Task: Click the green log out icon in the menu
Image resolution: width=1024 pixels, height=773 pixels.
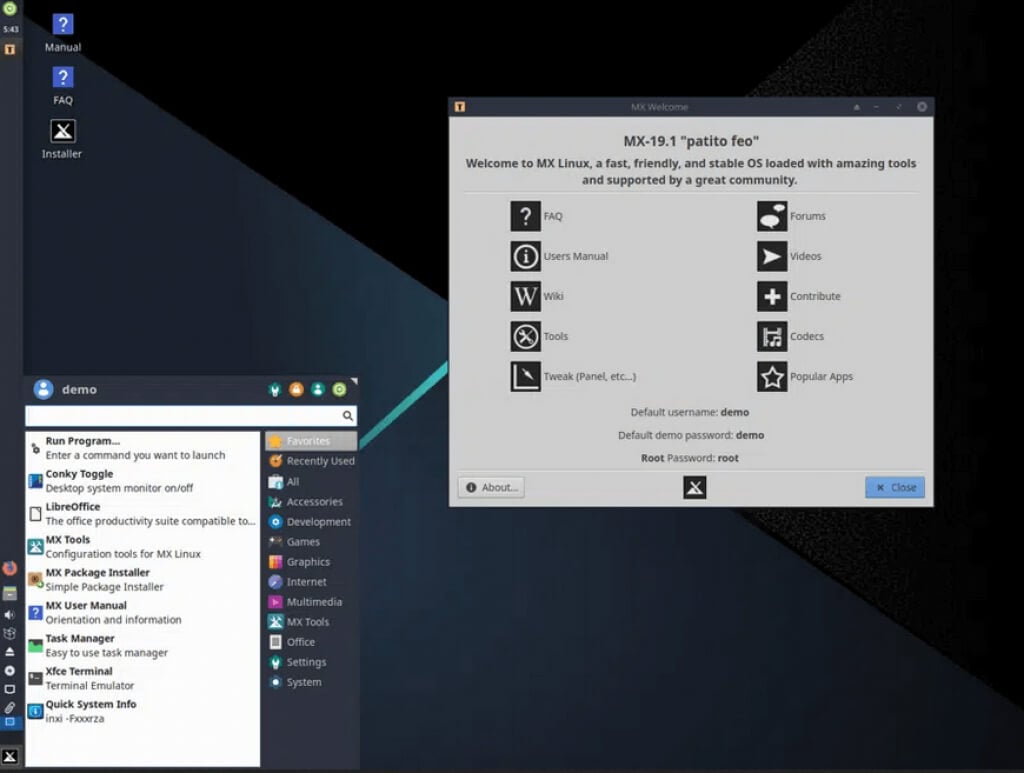Action: click(340, 390)
